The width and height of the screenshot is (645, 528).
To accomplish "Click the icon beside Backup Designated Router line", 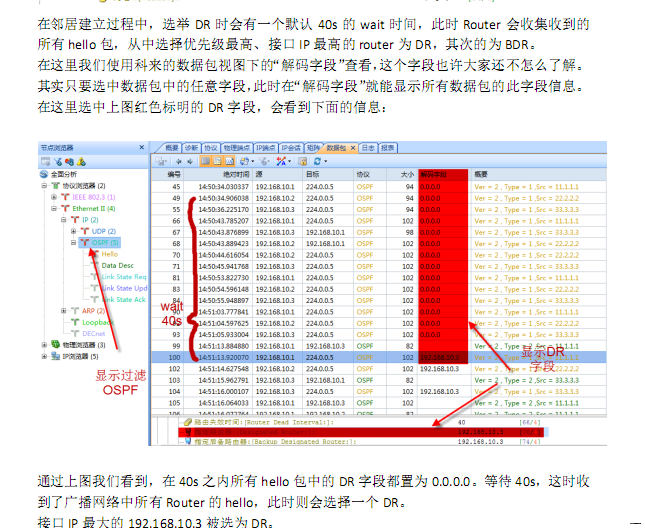I will pyautogui.click(x=188, y=441).
